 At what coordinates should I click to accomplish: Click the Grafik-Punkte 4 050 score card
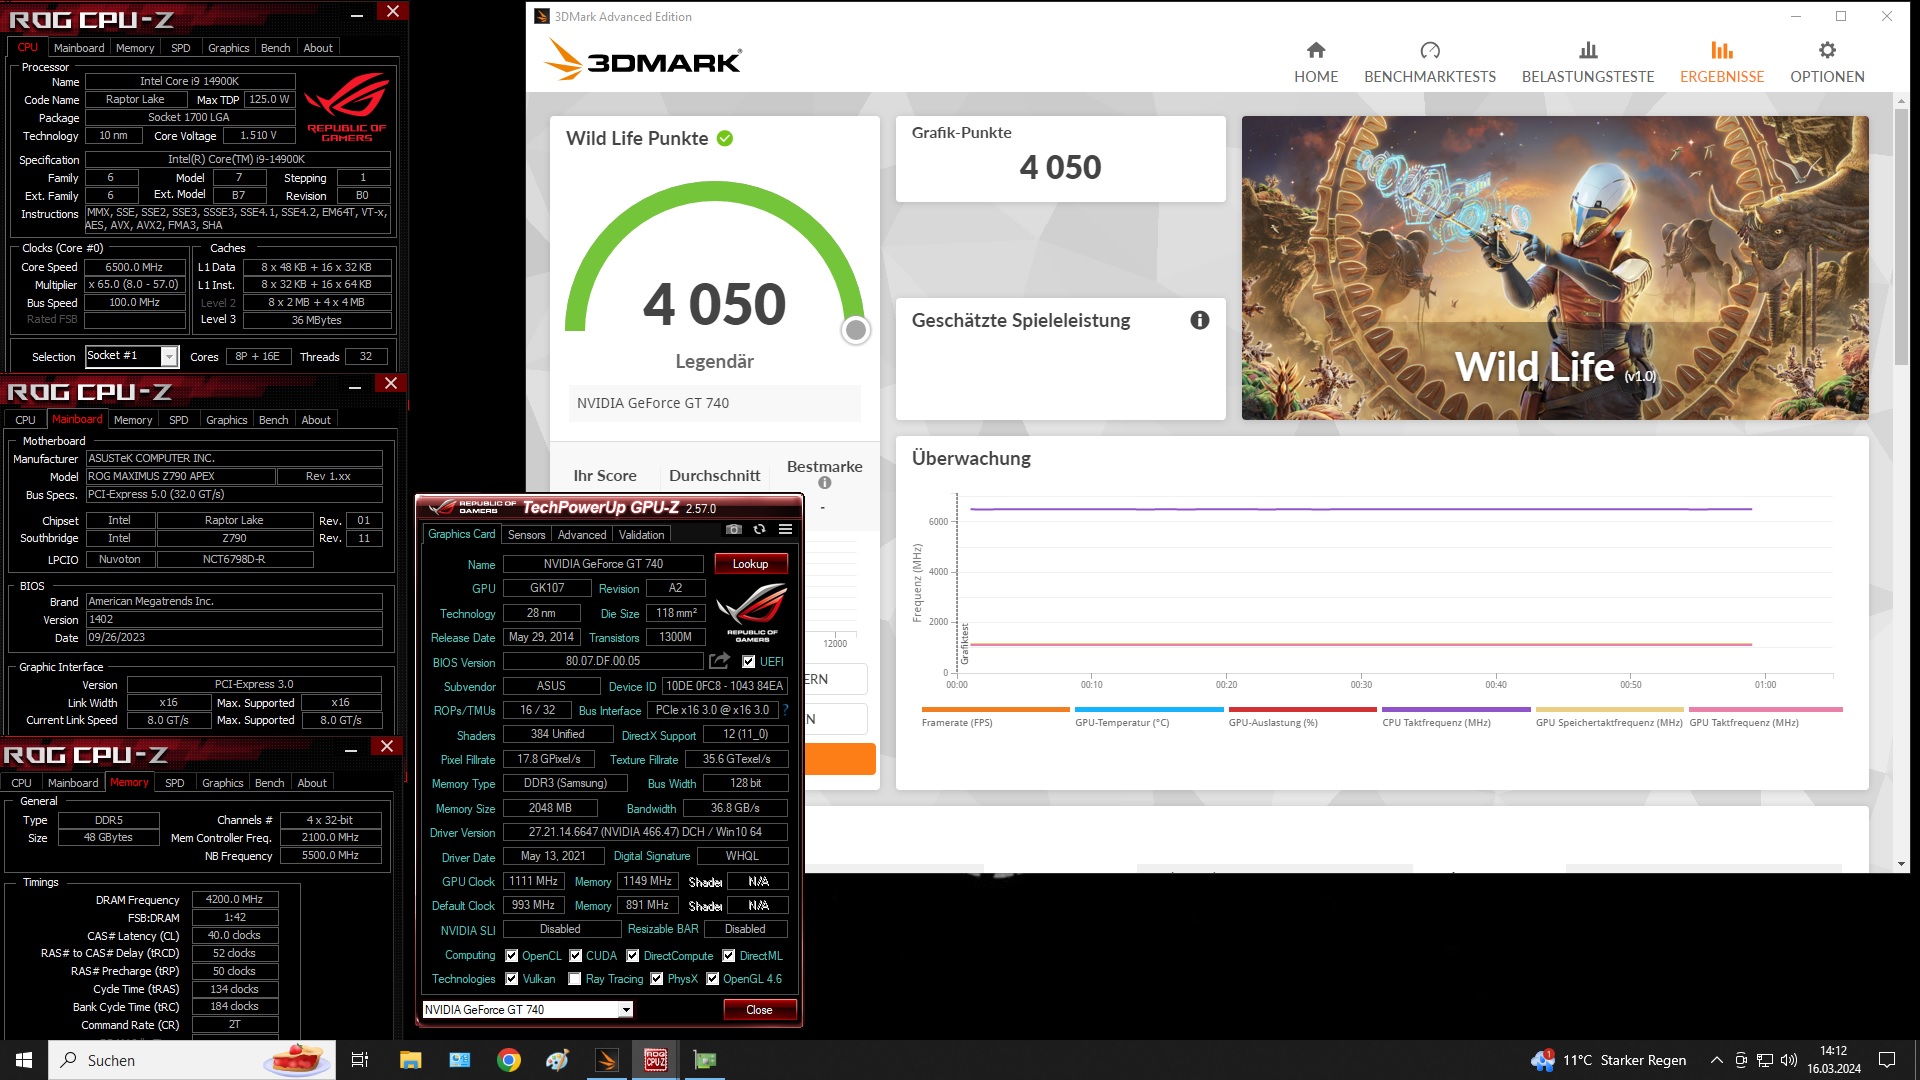(1061, 159)
